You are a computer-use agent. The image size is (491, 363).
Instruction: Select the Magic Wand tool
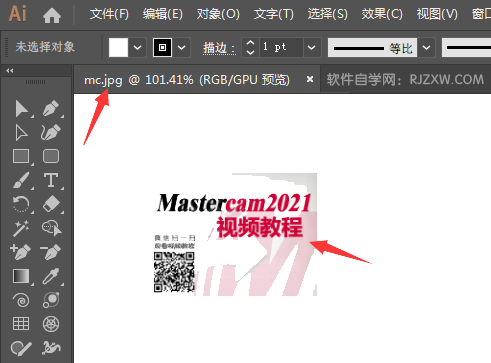pyautogui.click(x=21, y=228)
